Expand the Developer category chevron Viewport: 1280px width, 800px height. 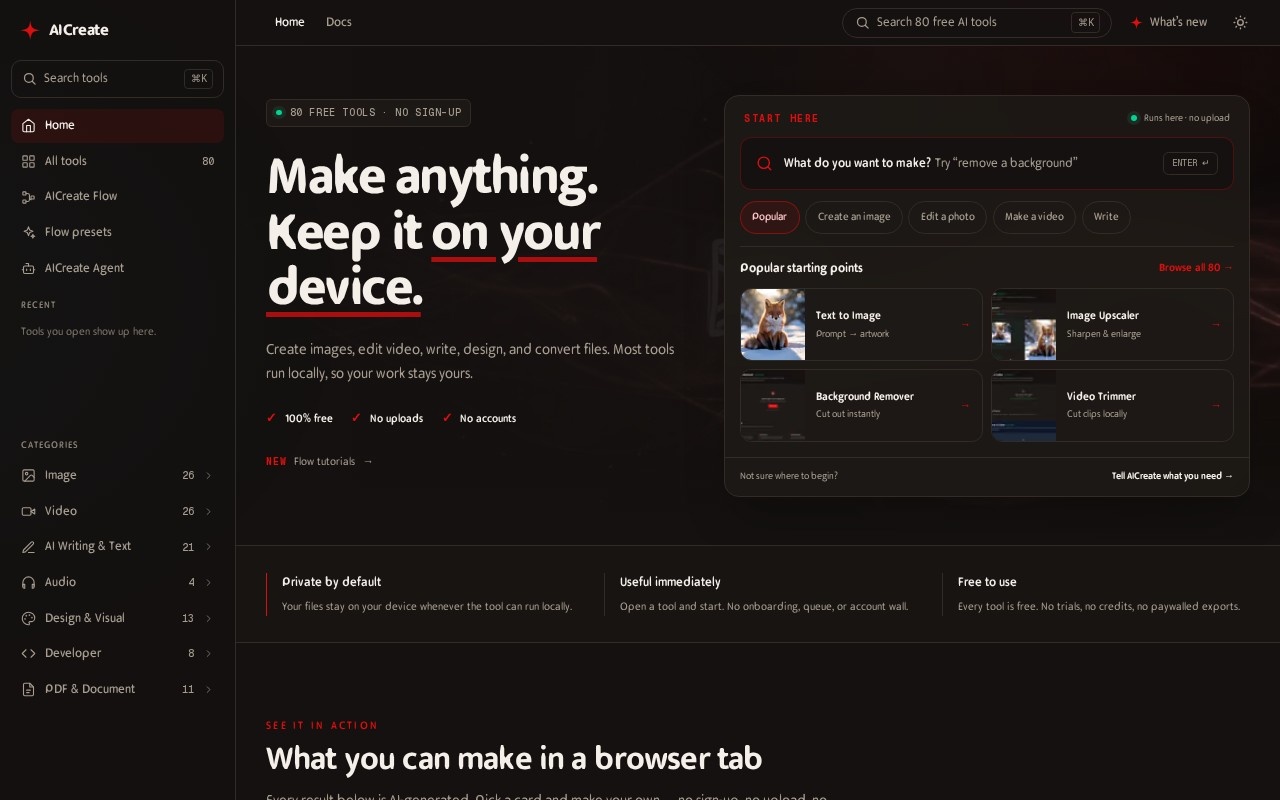[208, 653]
